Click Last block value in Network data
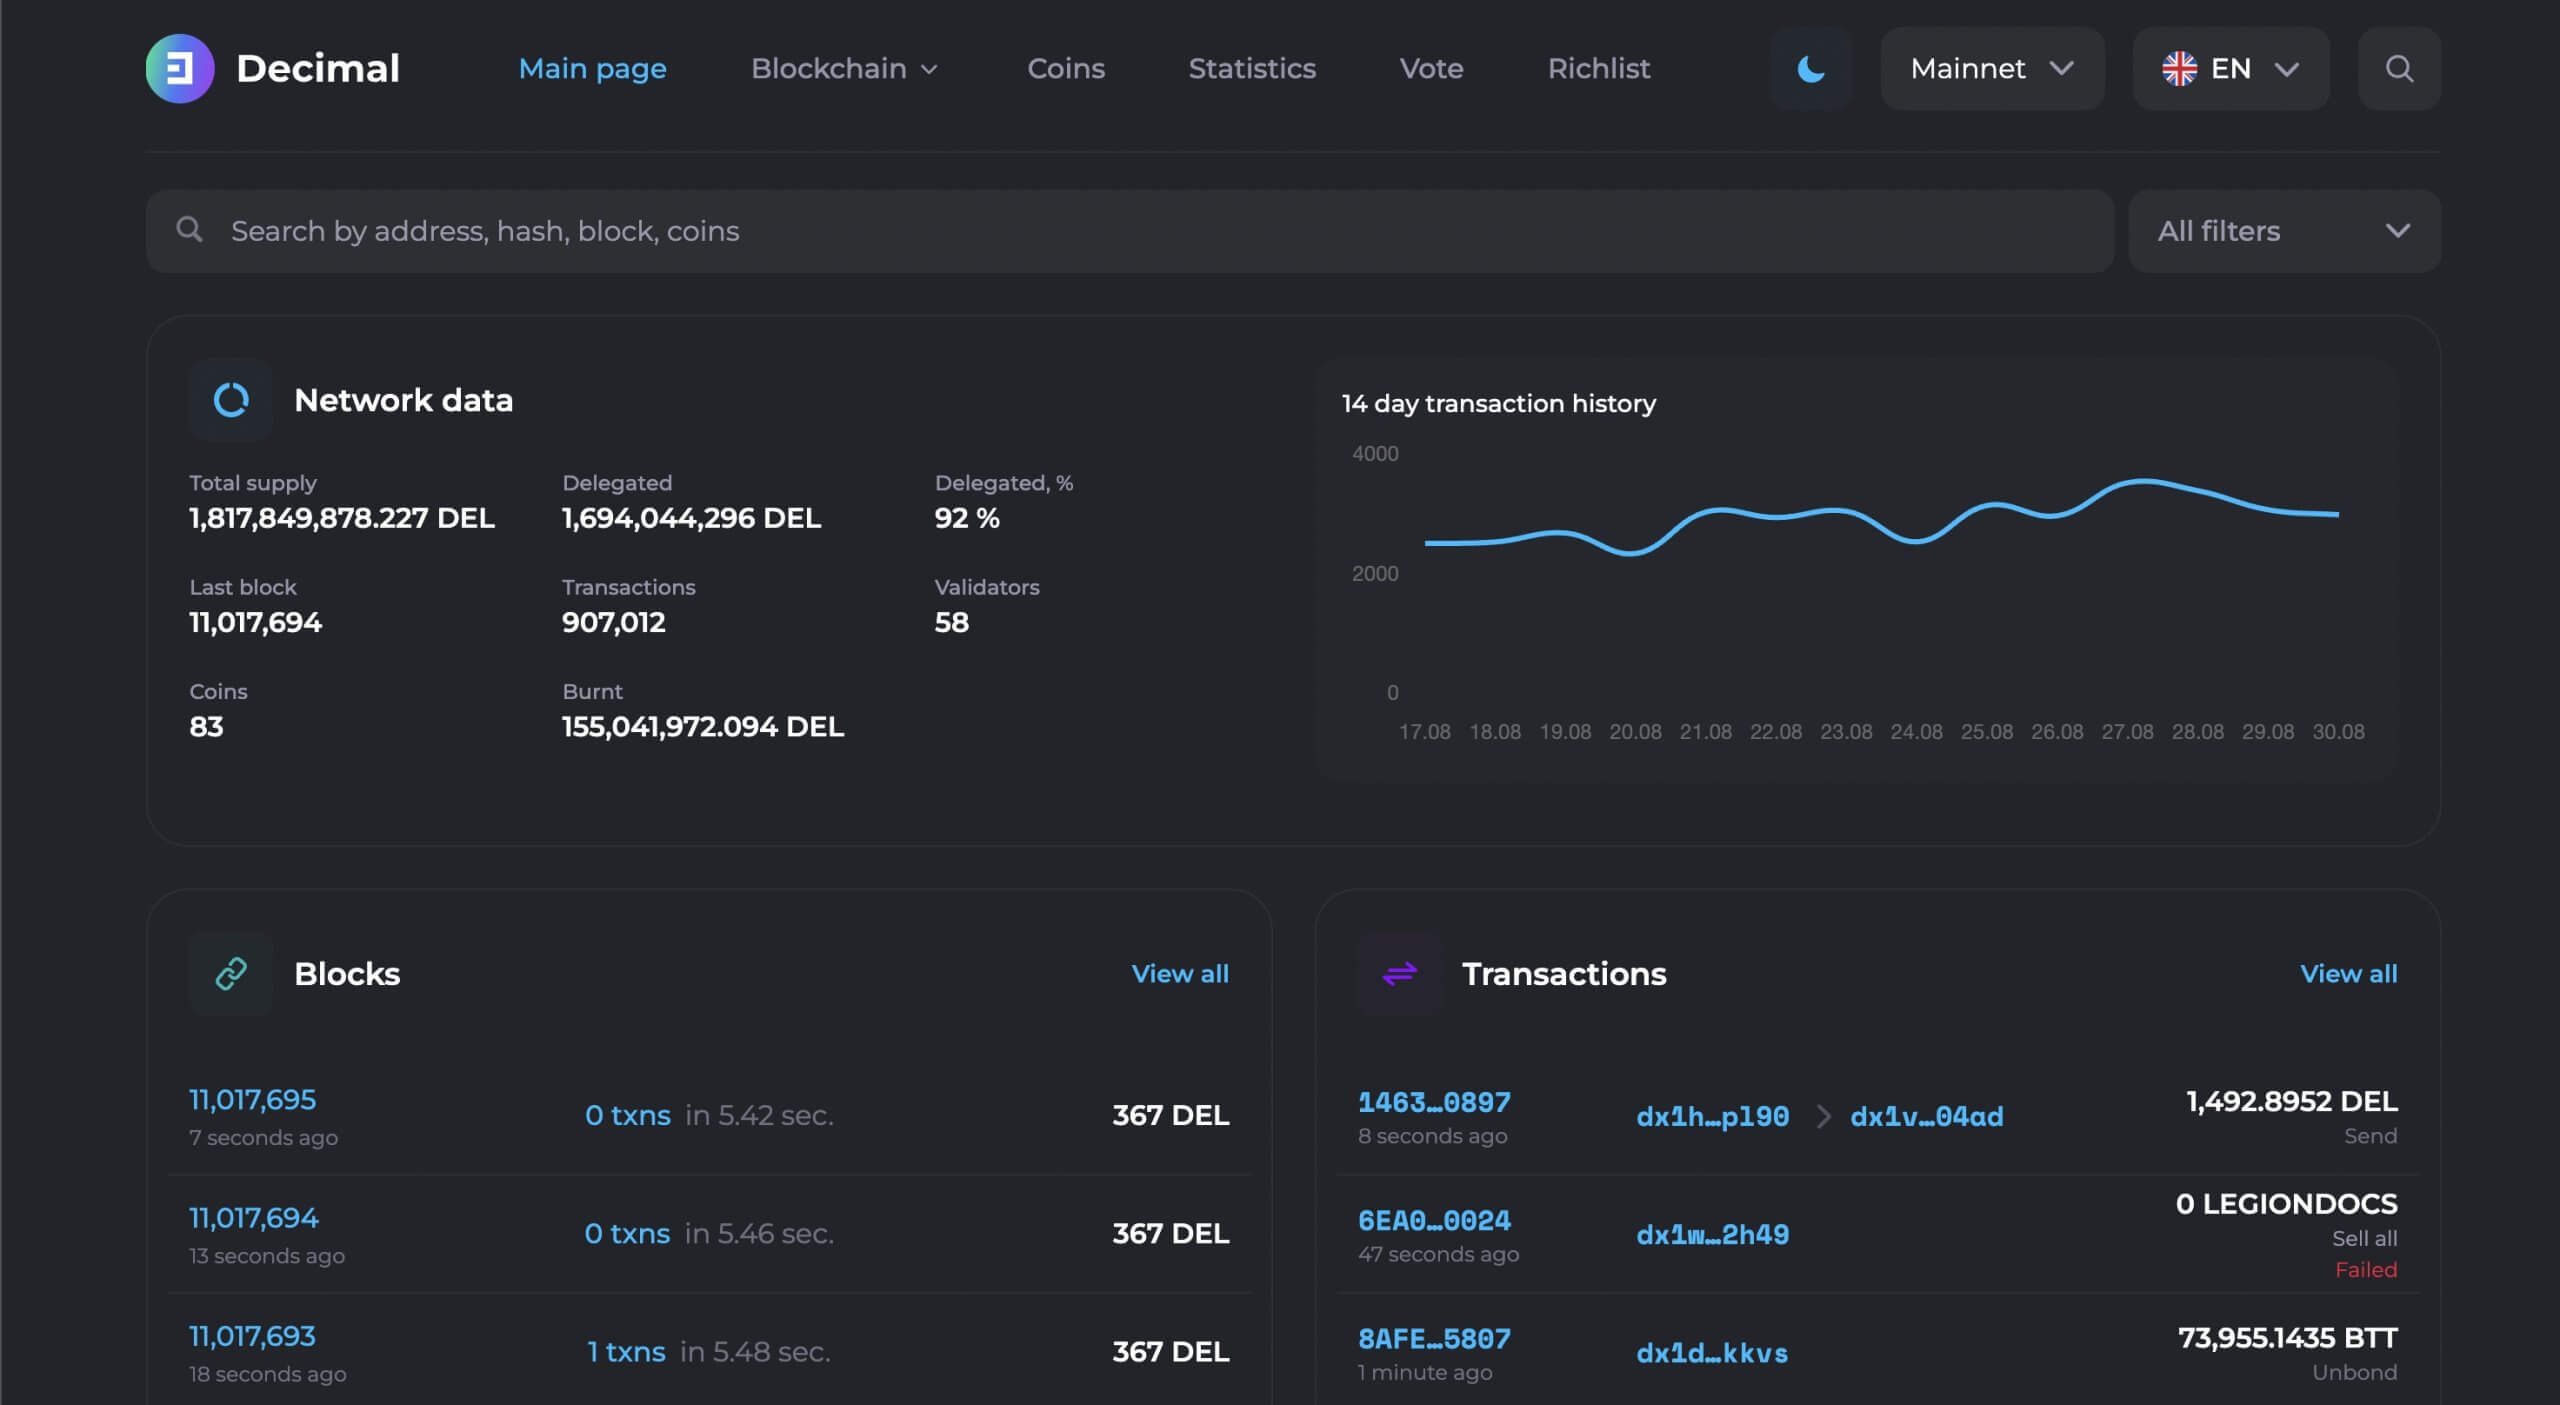The width and height of the screenshot is (2560, 1405). (x=255, y=622)
